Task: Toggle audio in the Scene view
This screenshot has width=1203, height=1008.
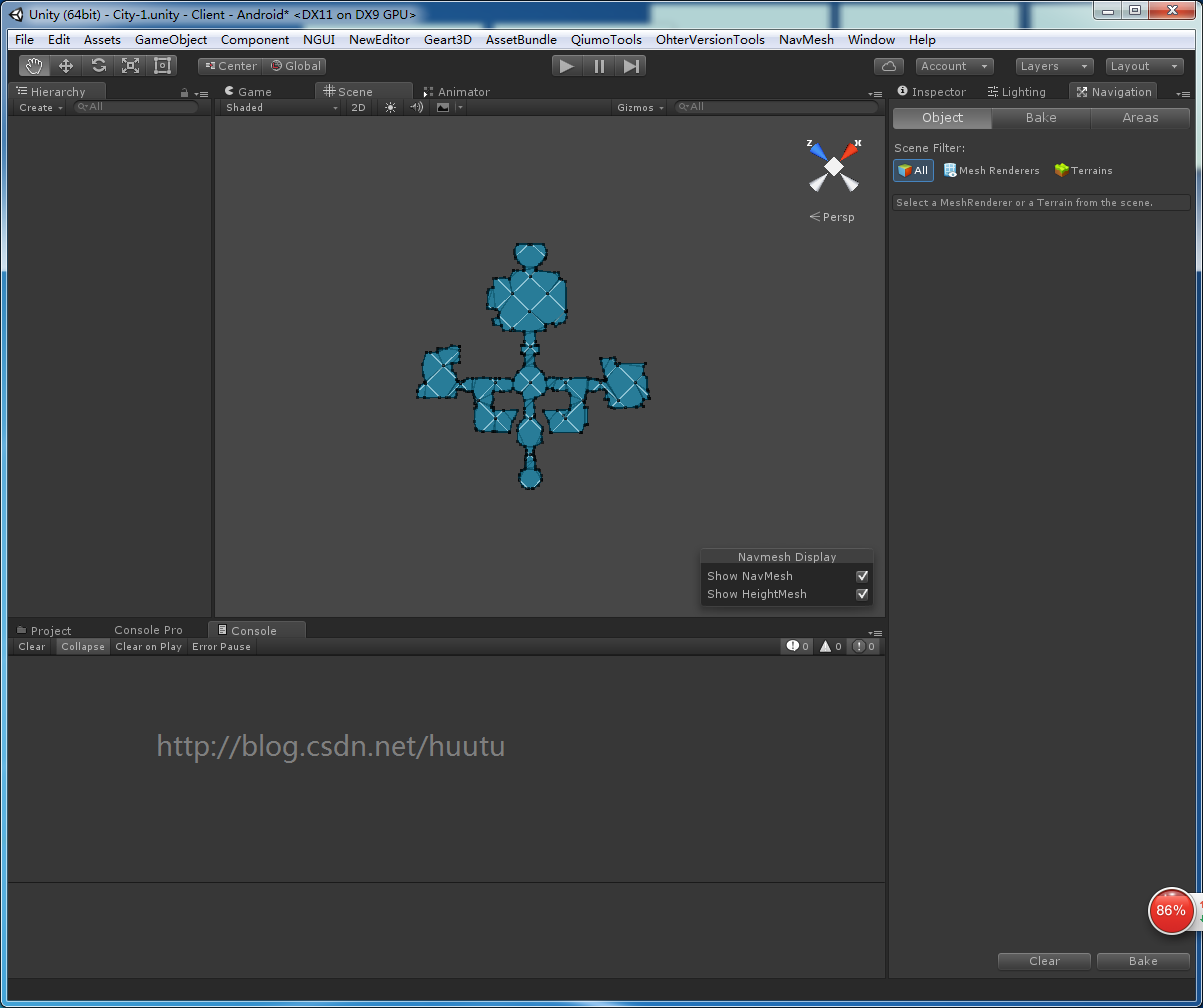Action: pos(416,107)
